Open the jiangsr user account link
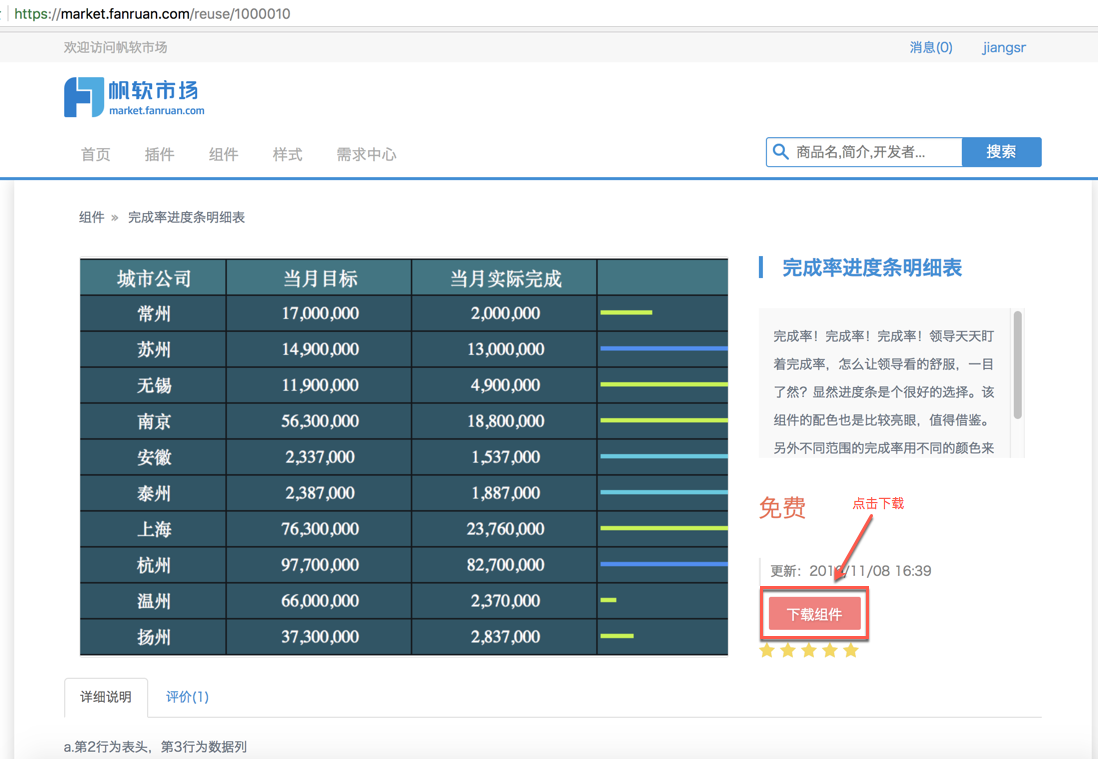The width and height of the screenshot is (1098, 759). (x=1003, y=47)
